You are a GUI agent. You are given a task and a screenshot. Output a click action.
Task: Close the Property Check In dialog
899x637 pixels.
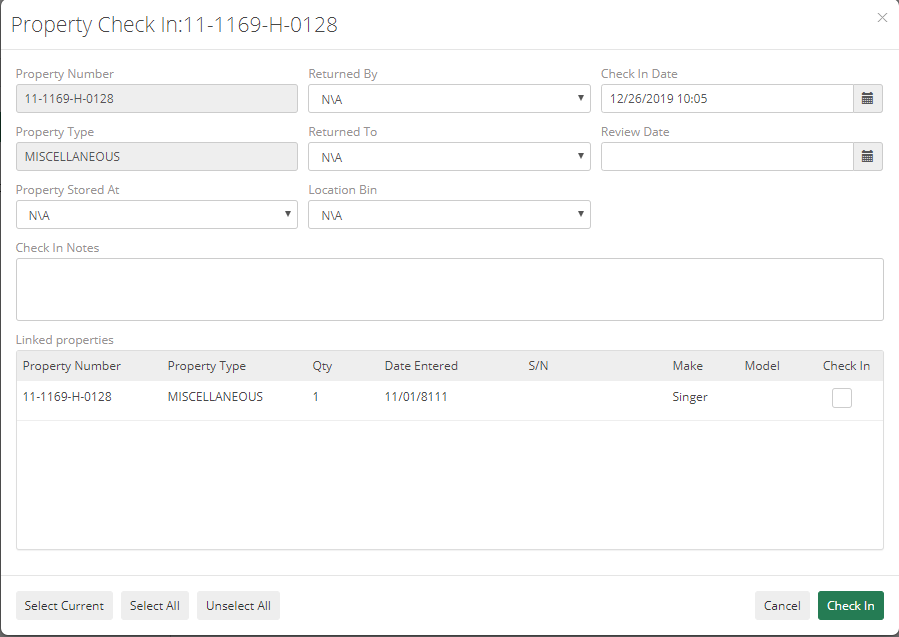click(882, 18)
